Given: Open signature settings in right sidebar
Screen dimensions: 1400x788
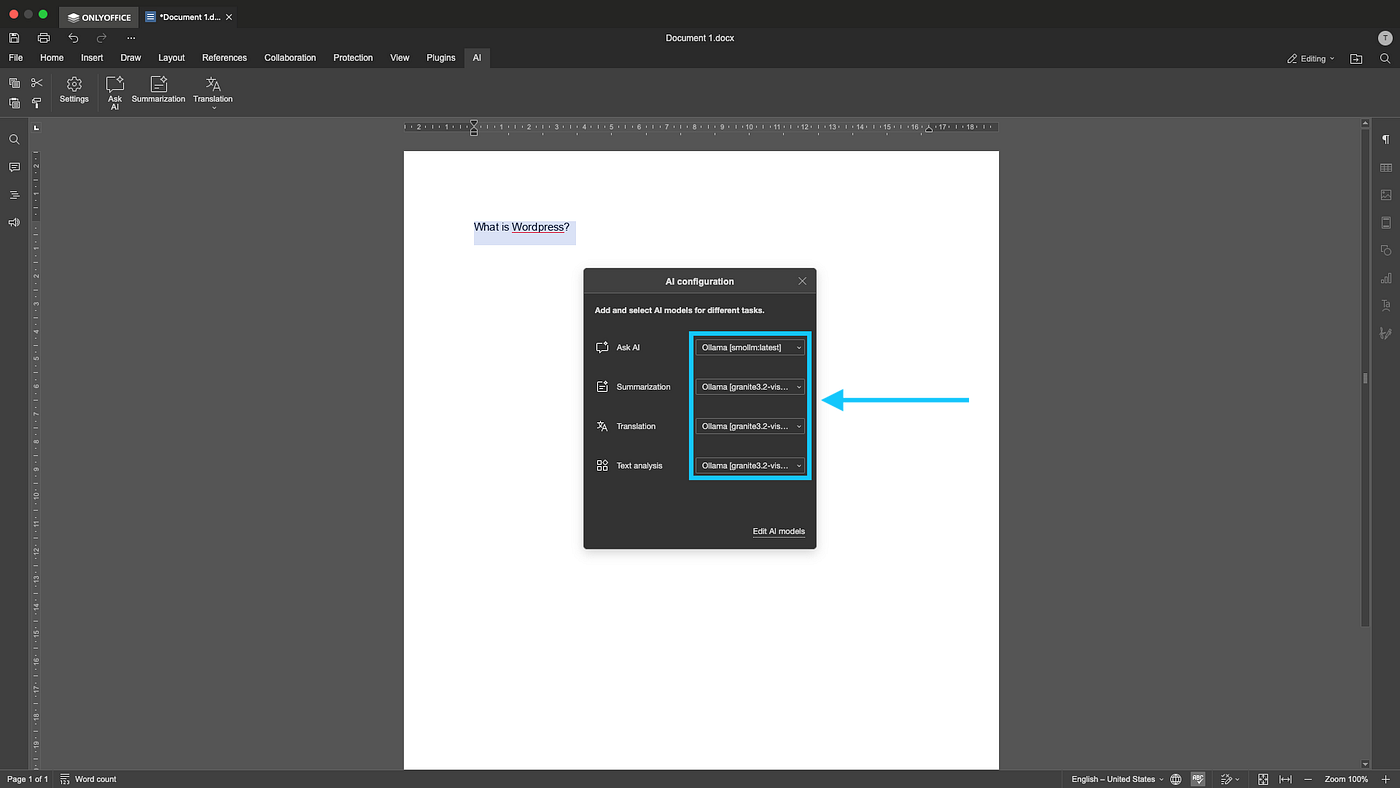Looking at the screenshot, I should 1386,333.
